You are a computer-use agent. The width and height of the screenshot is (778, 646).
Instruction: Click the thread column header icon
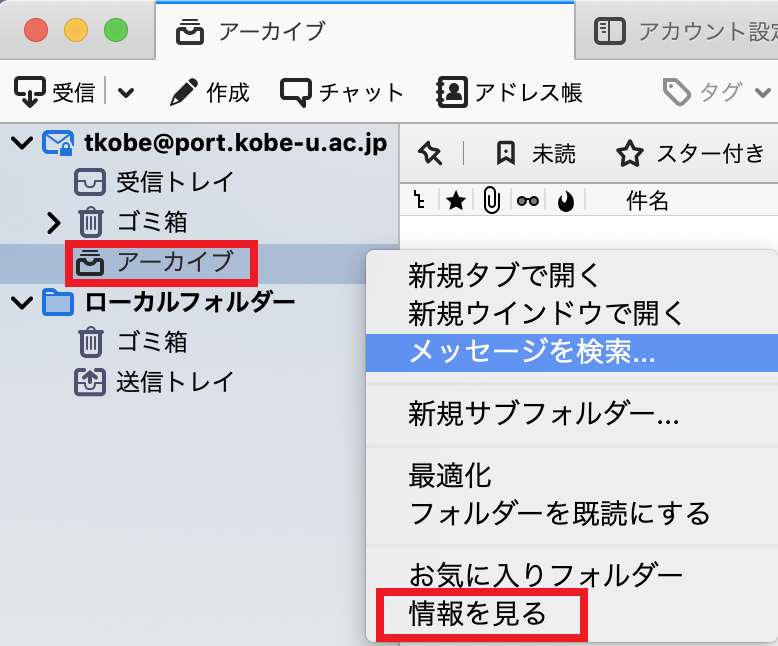419,200
